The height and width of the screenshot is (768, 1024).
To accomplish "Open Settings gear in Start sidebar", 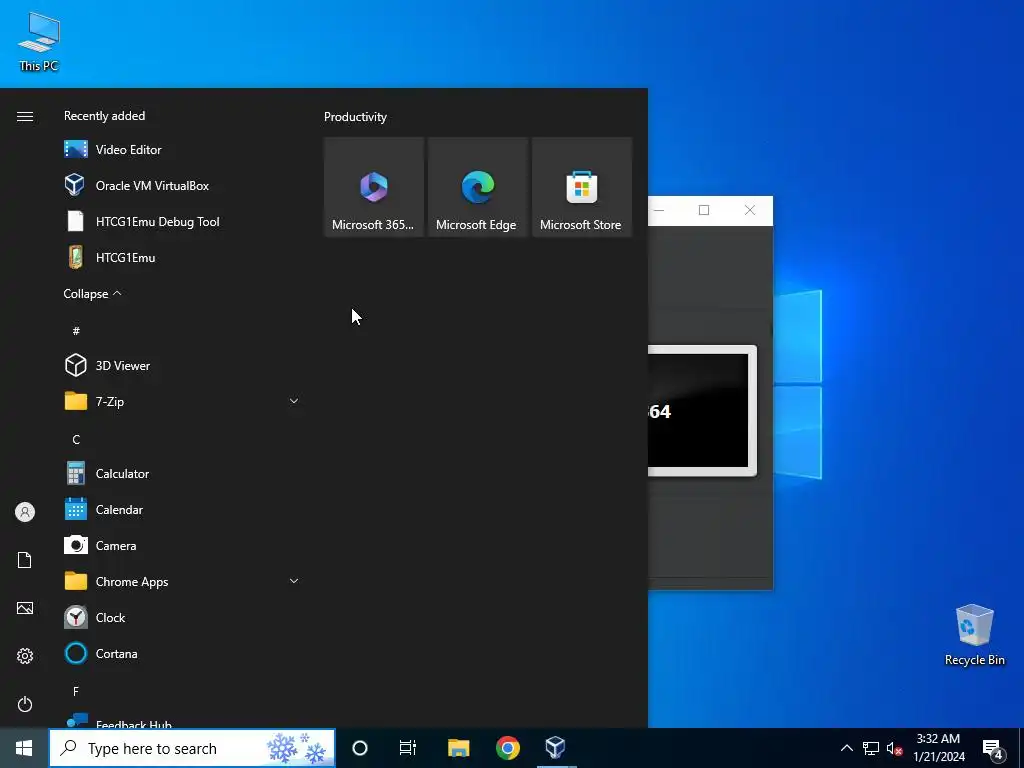I will 25,656.
